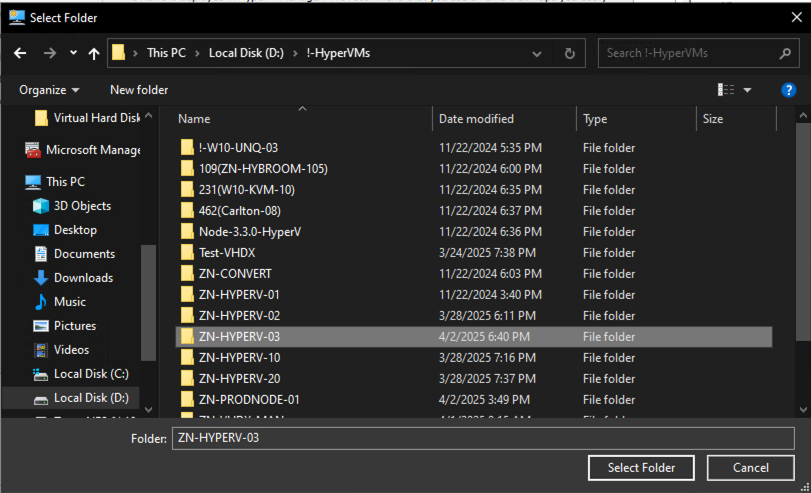Image resolution: width=811 pixels, height=493 pixels.
Task: Select the Downloads folder in sidebar
Action: pos(83,278)
